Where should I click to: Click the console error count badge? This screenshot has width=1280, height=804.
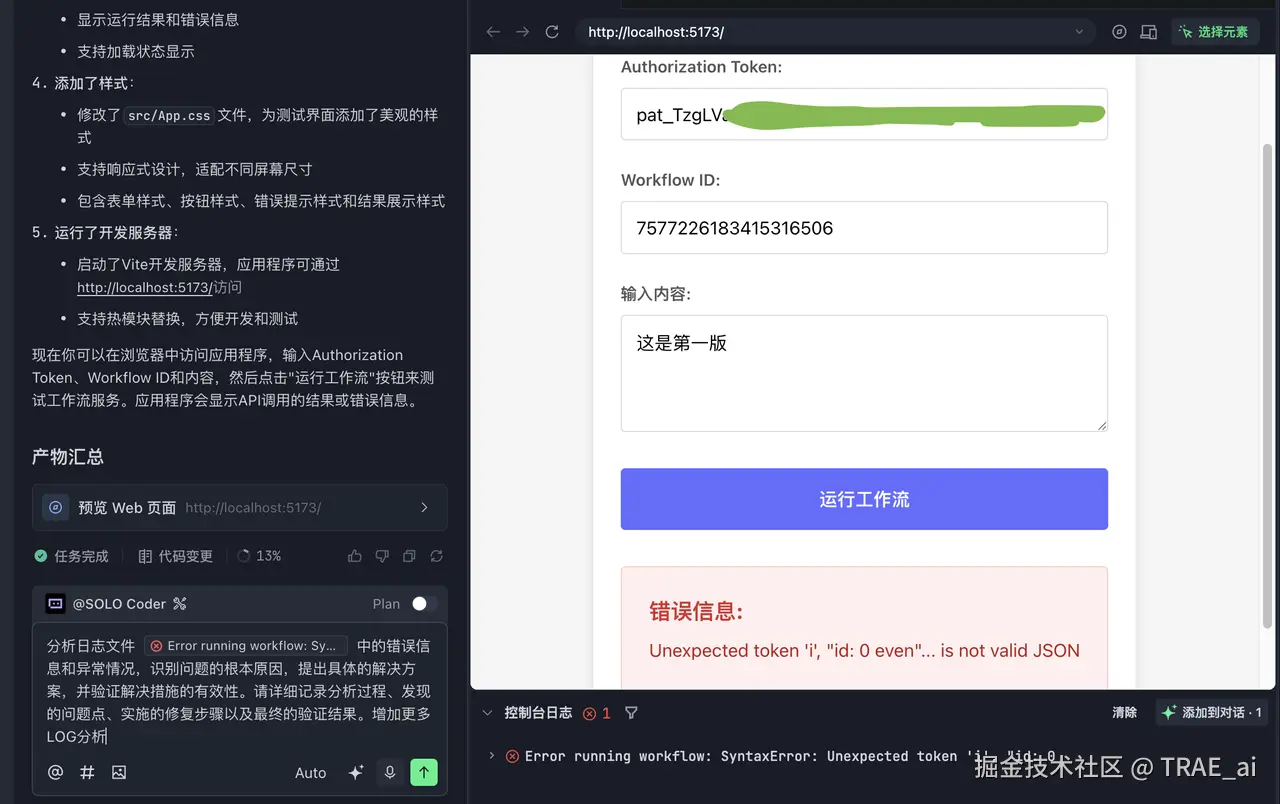coord(597,713)
